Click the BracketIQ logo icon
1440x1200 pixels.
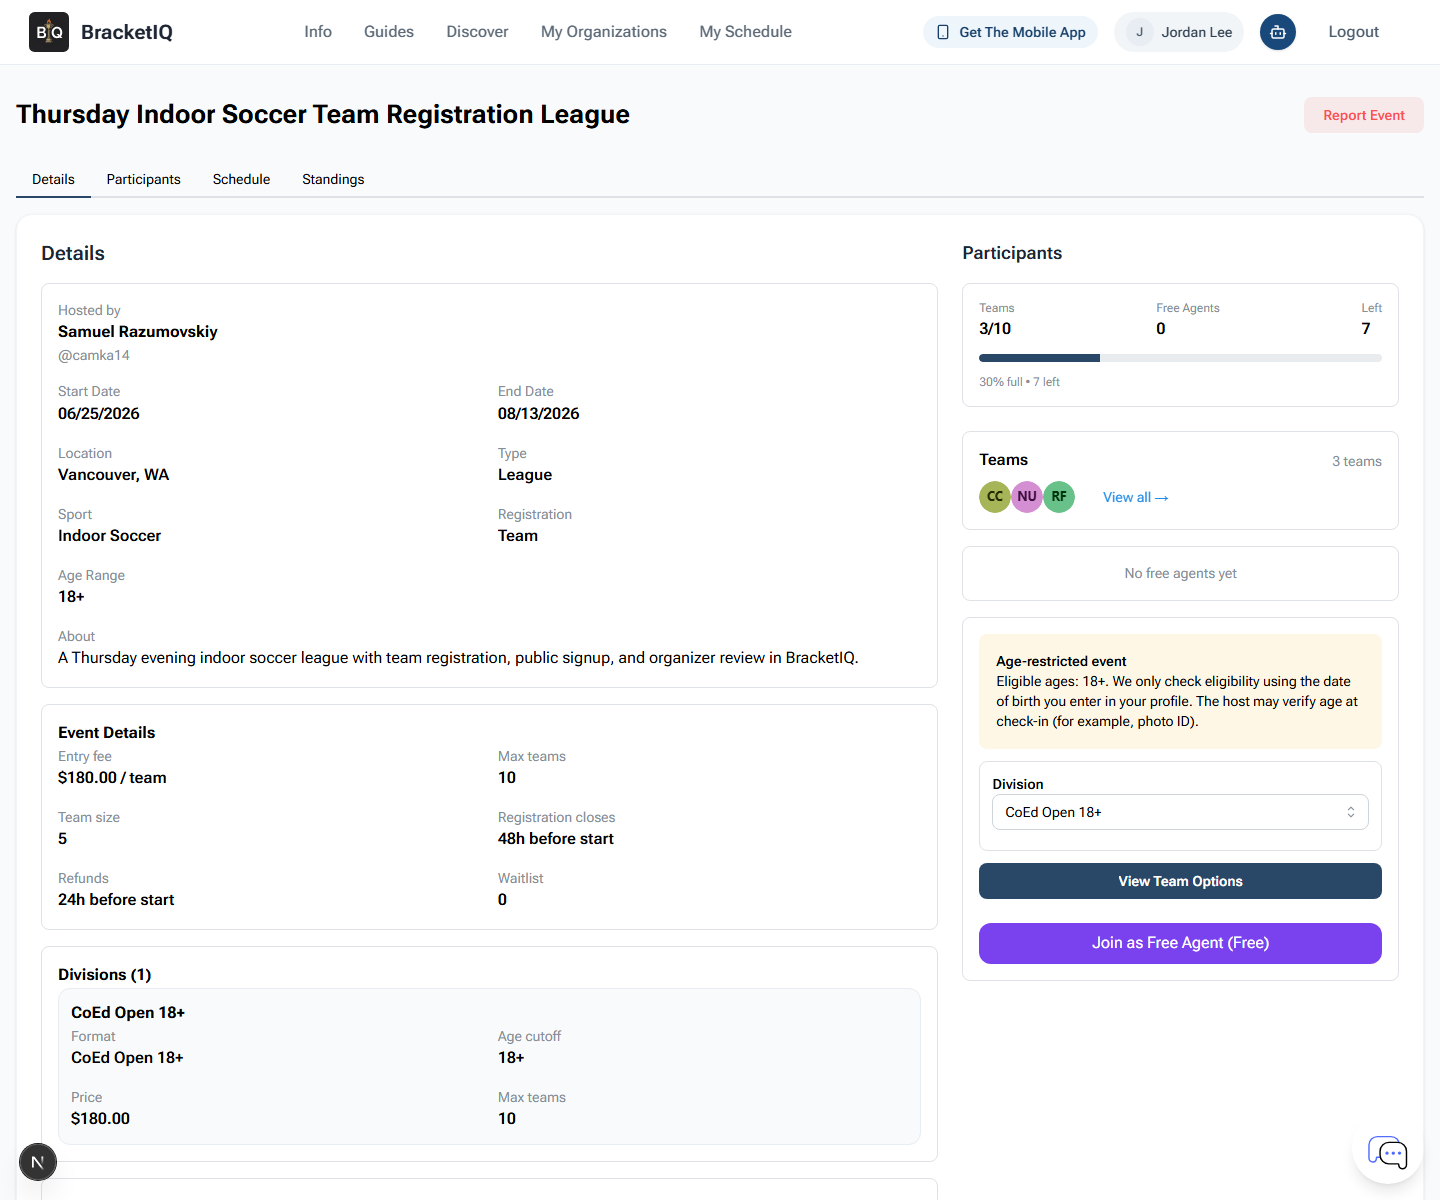tap(49, 32)
